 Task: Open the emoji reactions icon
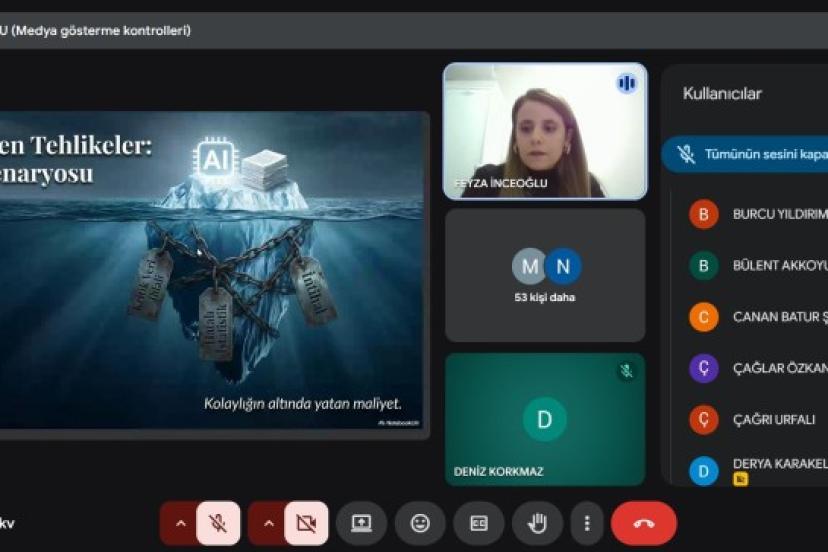420,523
